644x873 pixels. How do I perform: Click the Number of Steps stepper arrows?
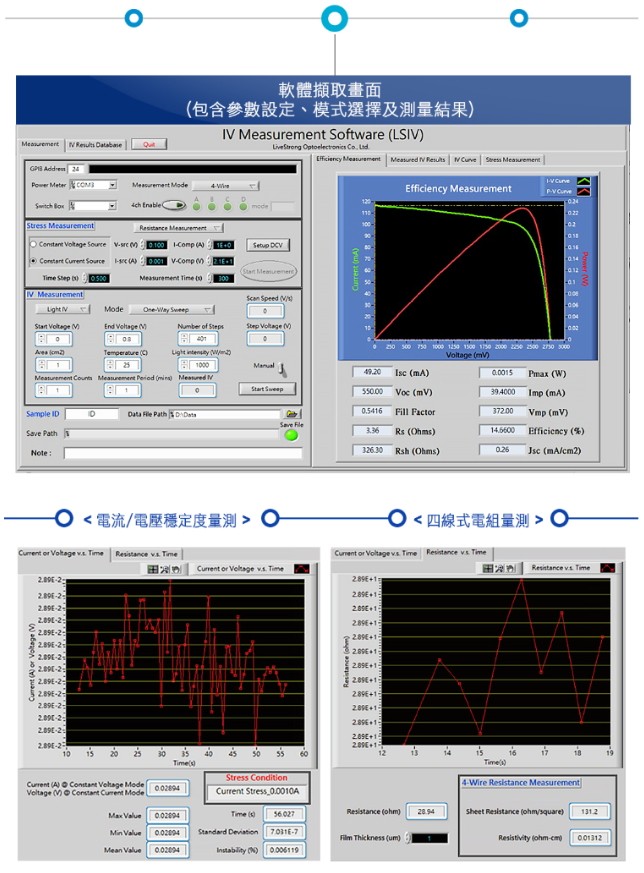[x=184, y=338]
